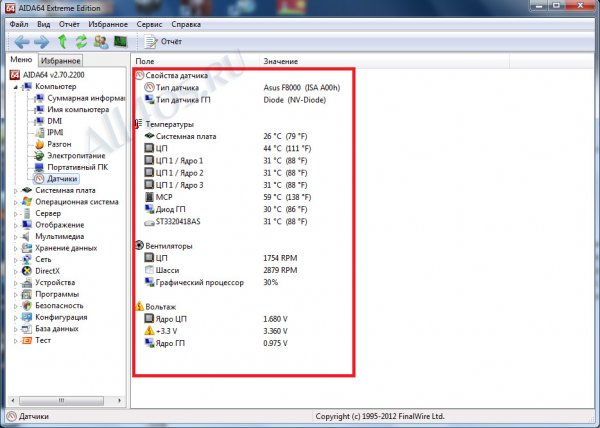Click the Шасси fan row icon
The height and width of the screenshot is (428, 600).
pos(149,270)
